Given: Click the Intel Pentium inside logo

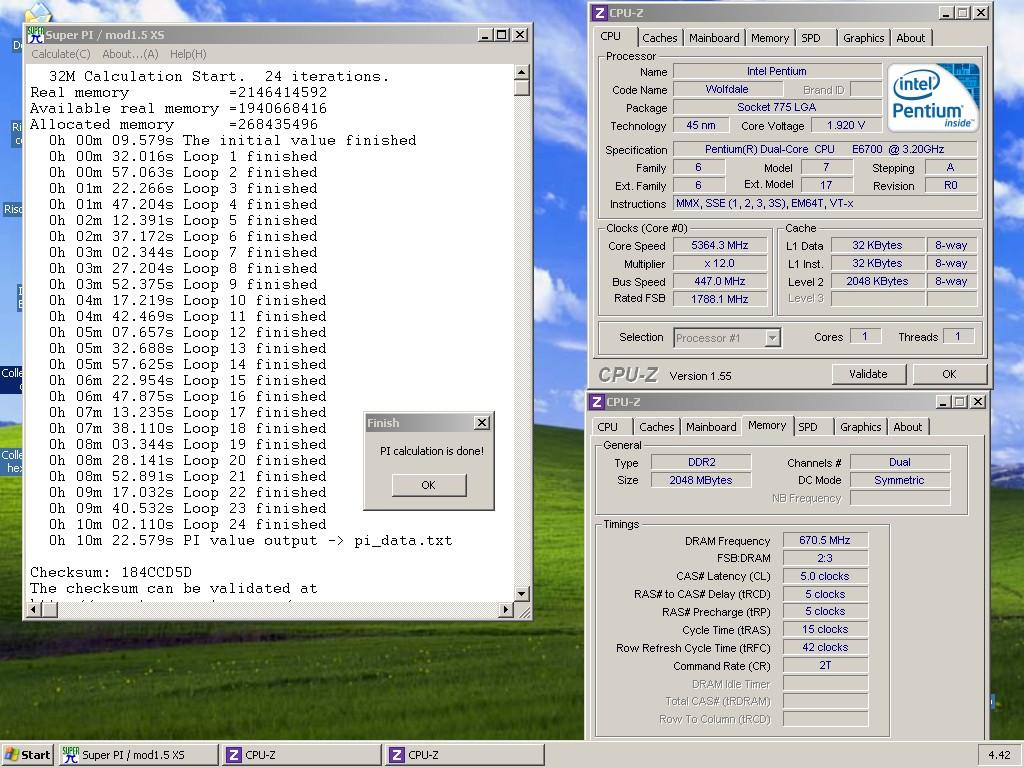Looking at the screenshot, I should (933, 97).
